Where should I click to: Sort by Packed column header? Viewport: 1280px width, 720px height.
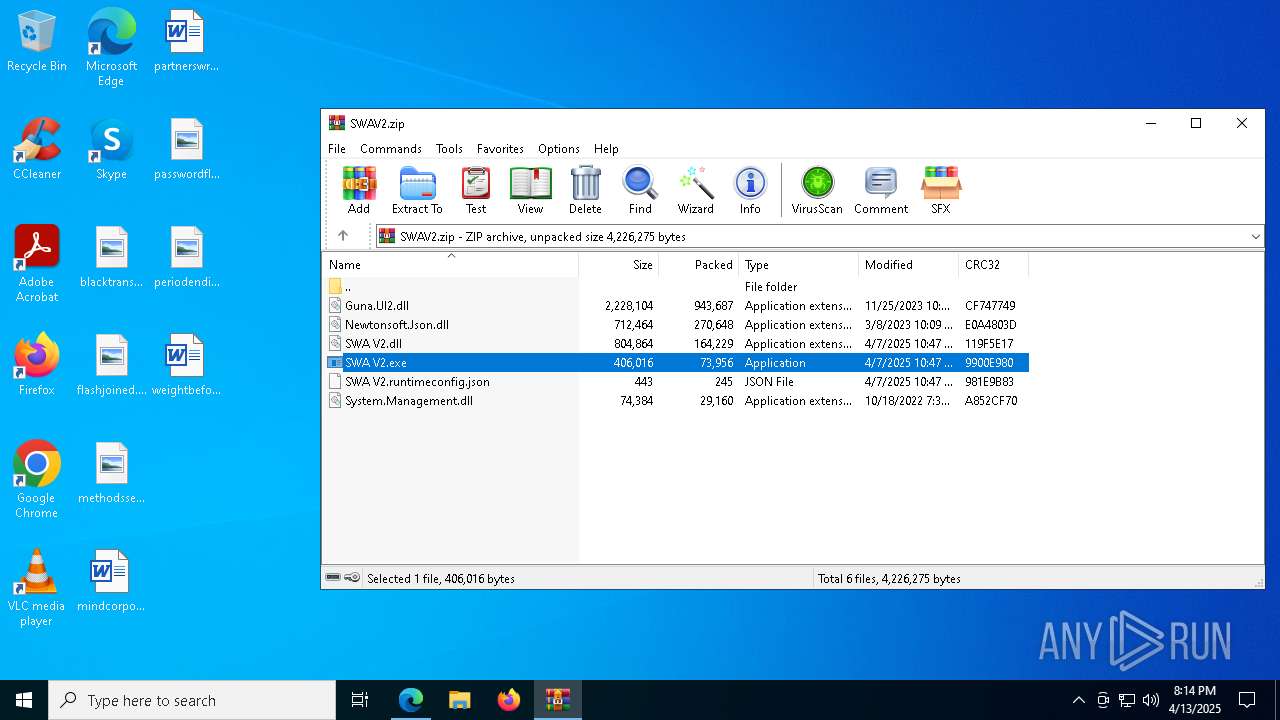coord(699,265)
